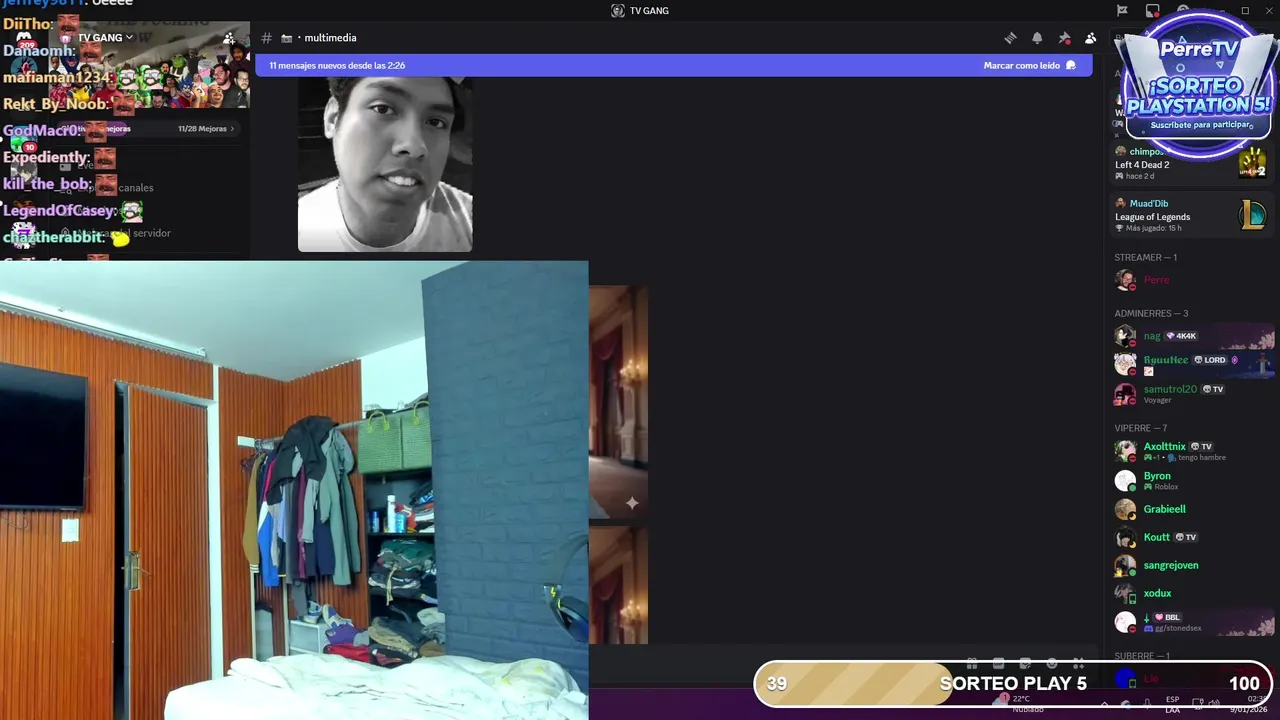Image resolution: width=1280 pixels, height=720 pixels.
Task: Open the gift icon in message bar
Action: [x=971, y=663]
